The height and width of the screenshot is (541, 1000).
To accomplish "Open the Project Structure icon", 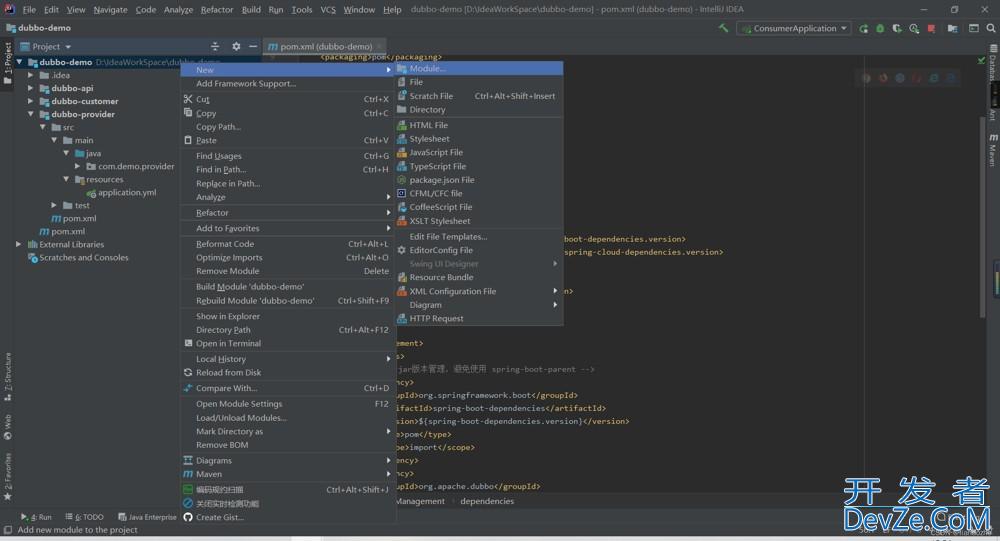I will pyautogui.click(x=953, y=29).
